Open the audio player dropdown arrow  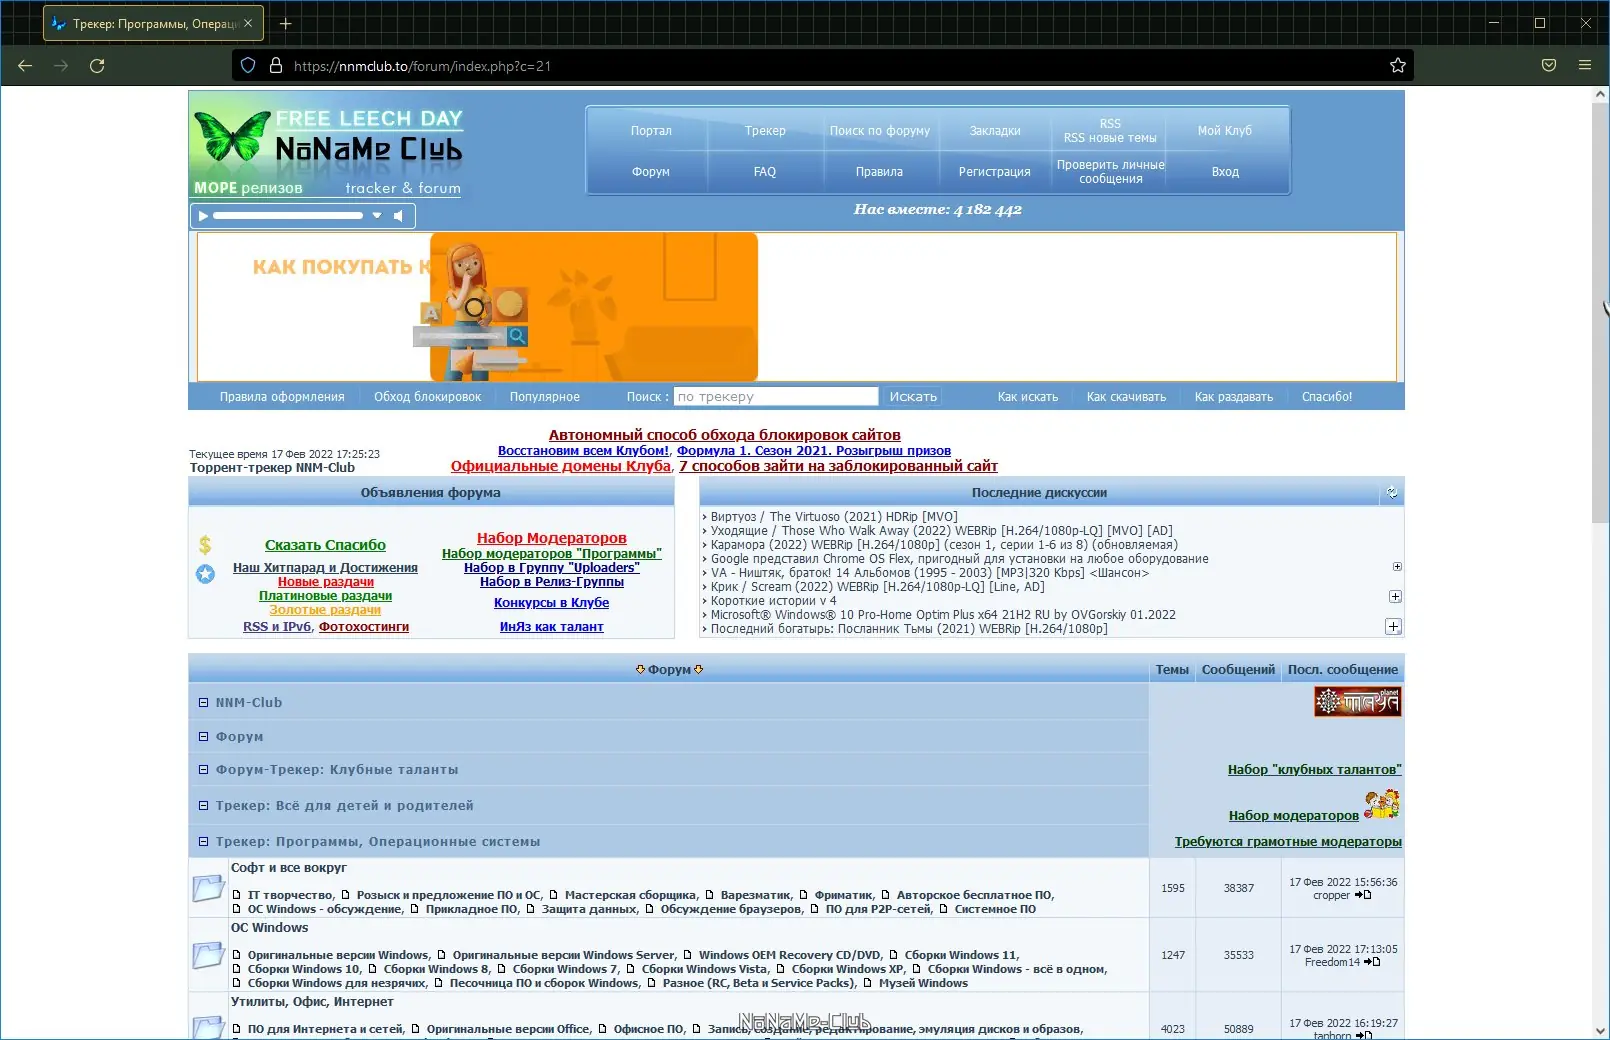377,216
